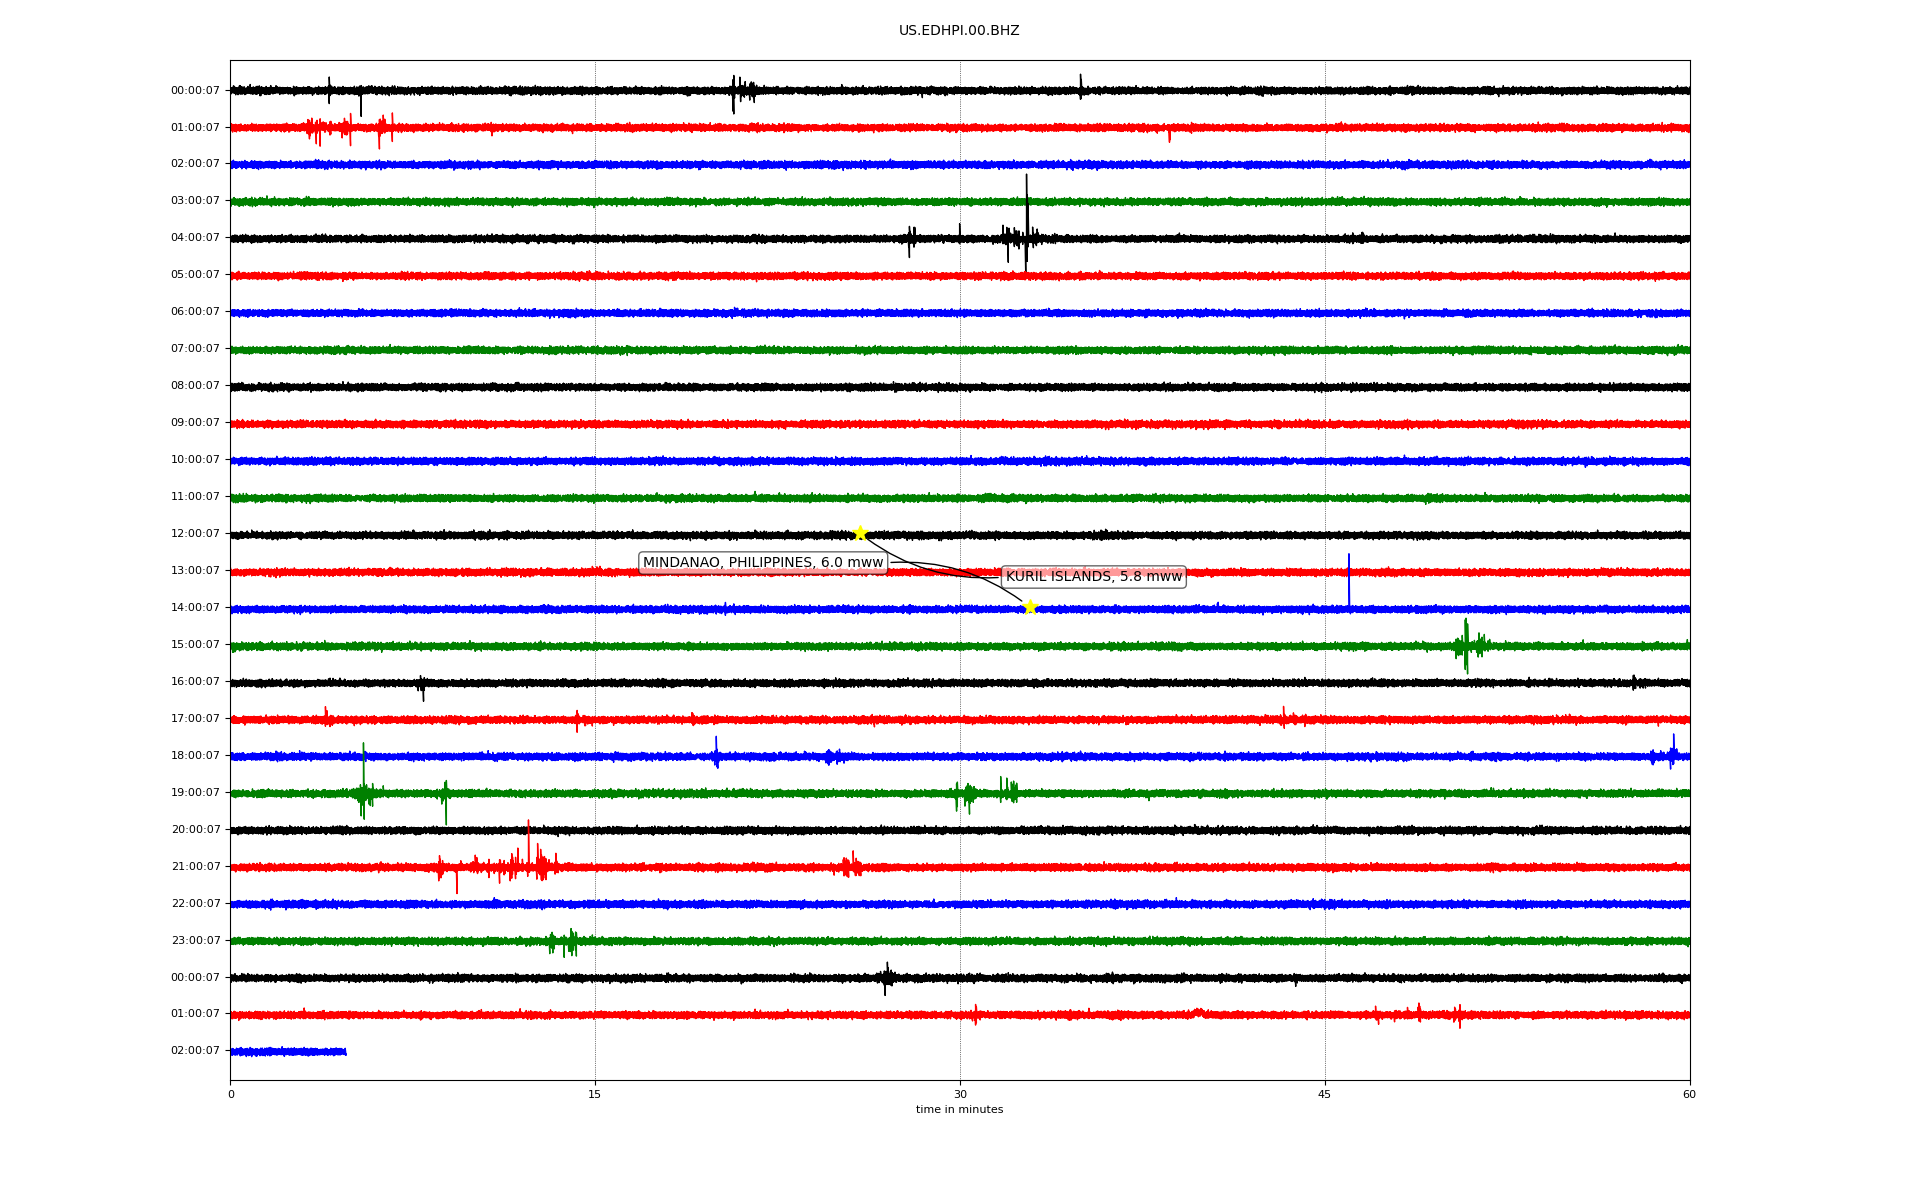This screenshot has width=1920, height=1200.
Task: Click the 'time in minutes' axis label
Action: [958, 1110]
